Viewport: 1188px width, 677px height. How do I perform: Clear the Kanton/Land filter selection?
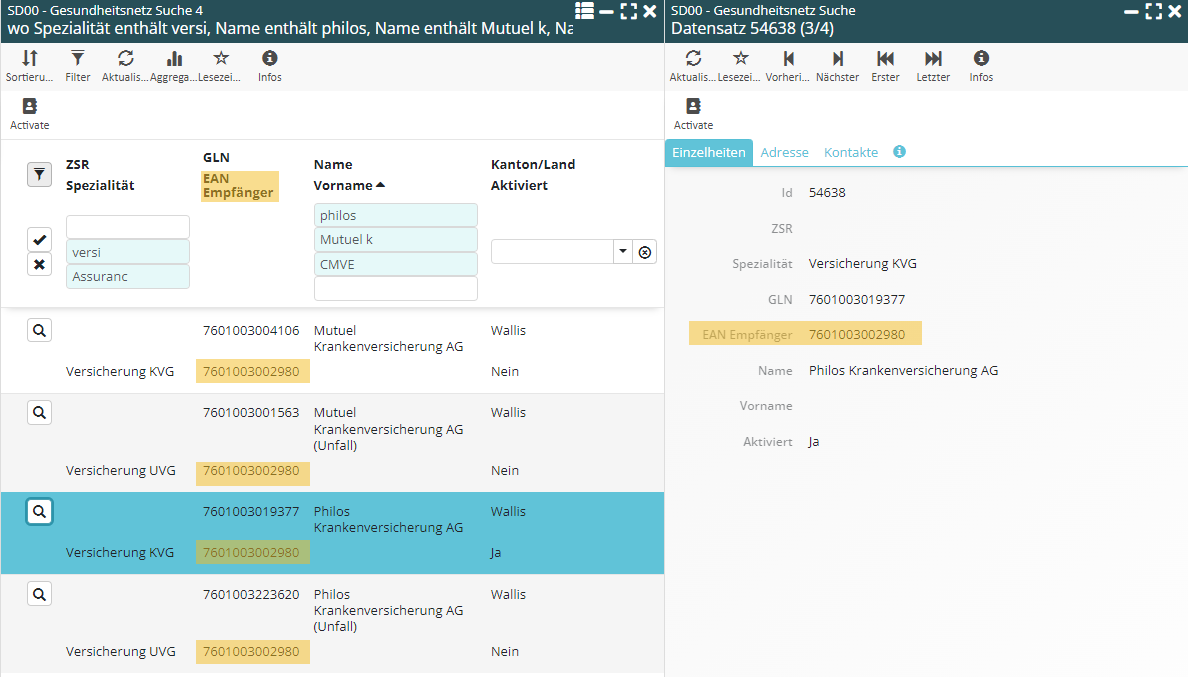(645, 252)
